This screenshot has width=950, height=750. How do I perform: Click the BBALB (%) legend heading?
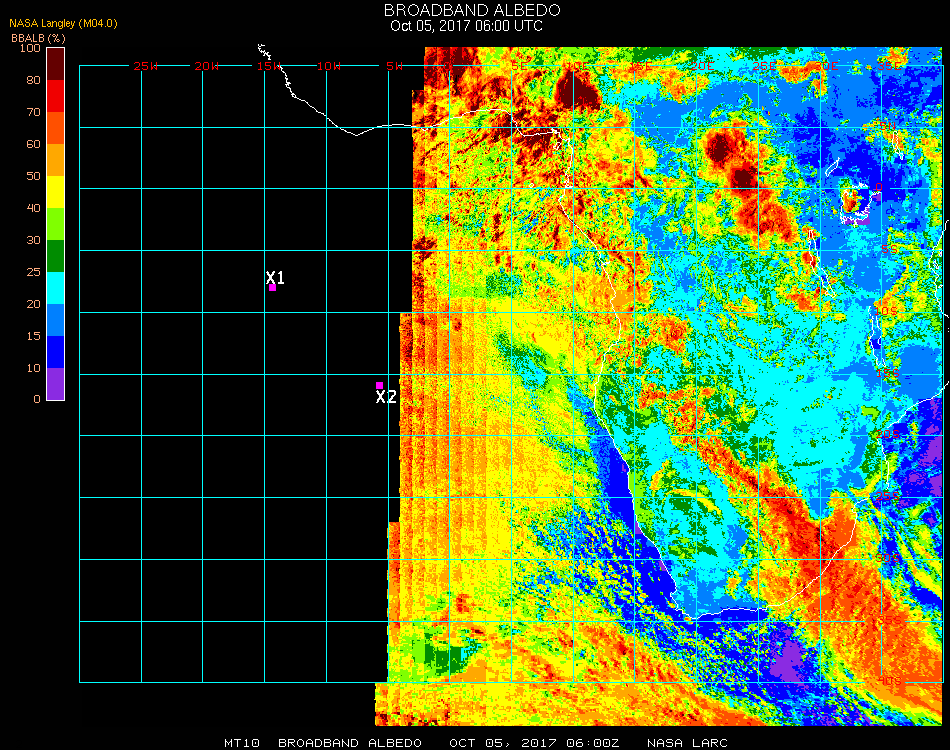point(38,38)
